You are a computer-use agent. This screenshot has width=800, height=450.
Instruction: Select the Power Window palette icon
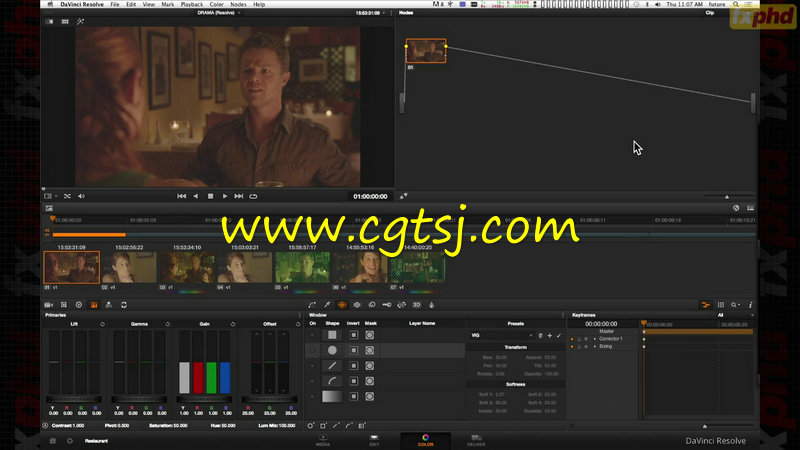coord(342,305)
